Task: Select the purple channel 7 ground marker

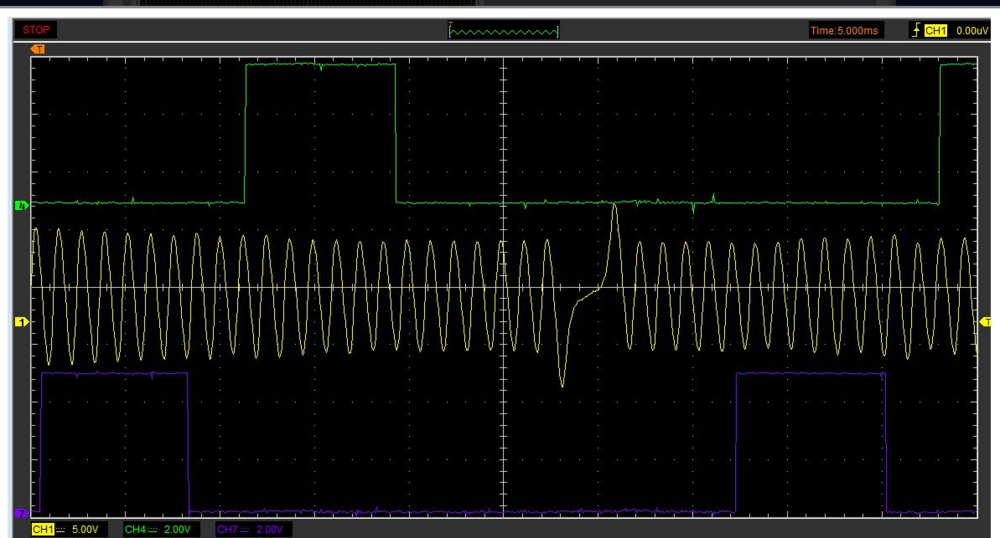Action: pyautogui.click(x=20, y=513)
